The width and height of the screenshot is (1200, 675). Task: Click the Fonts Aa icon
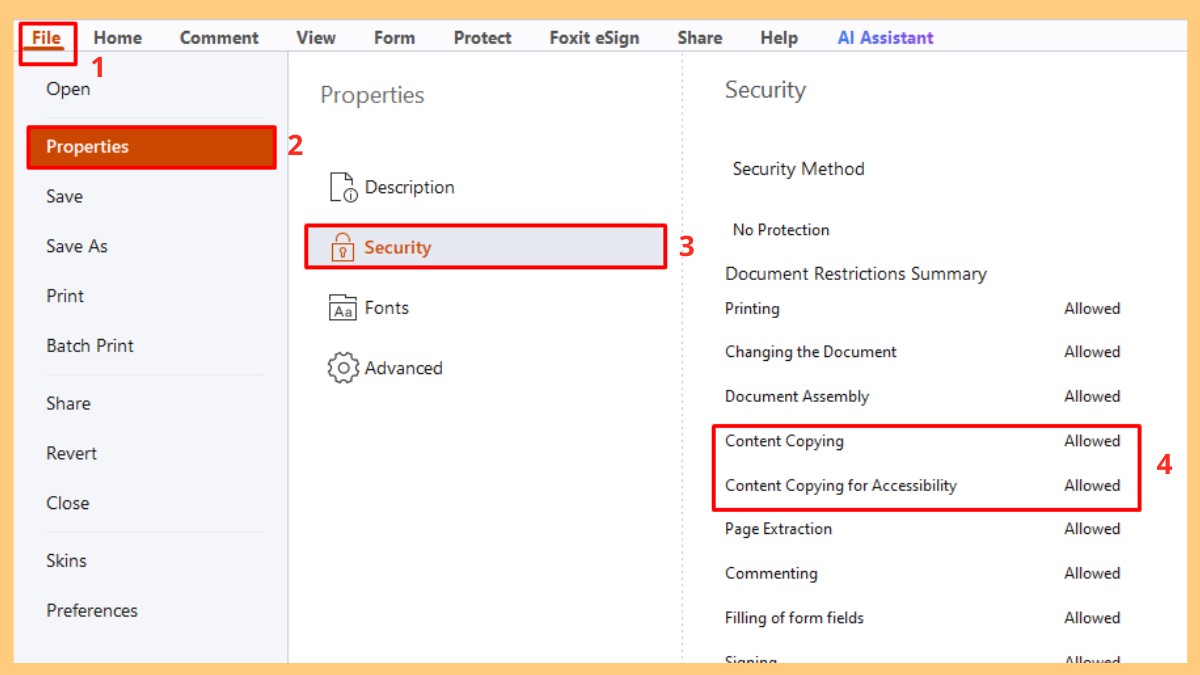[x=343, y=308]
